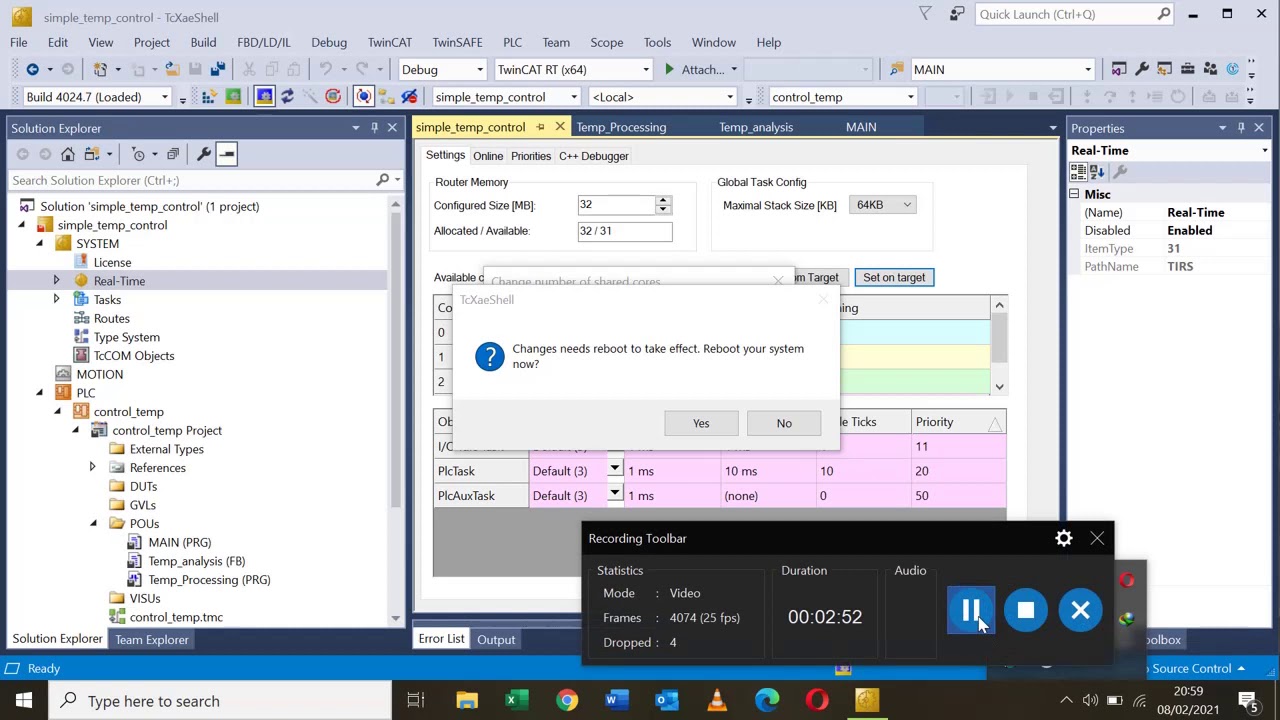Toggle the Preview Selected Items button
The height and width of the screenshot is (720, 1280).
tap(227, 154)
